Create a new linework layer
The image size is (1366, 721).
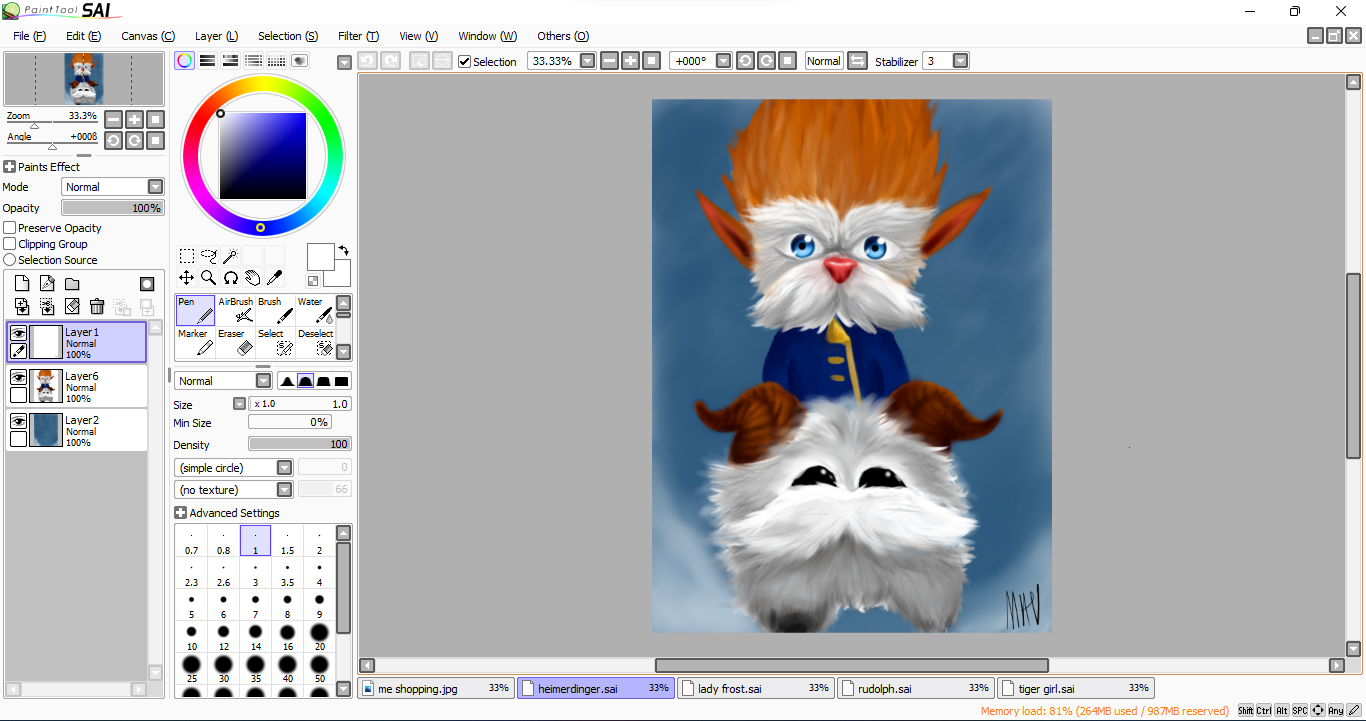pyautogui.click(x=47, y=284)
